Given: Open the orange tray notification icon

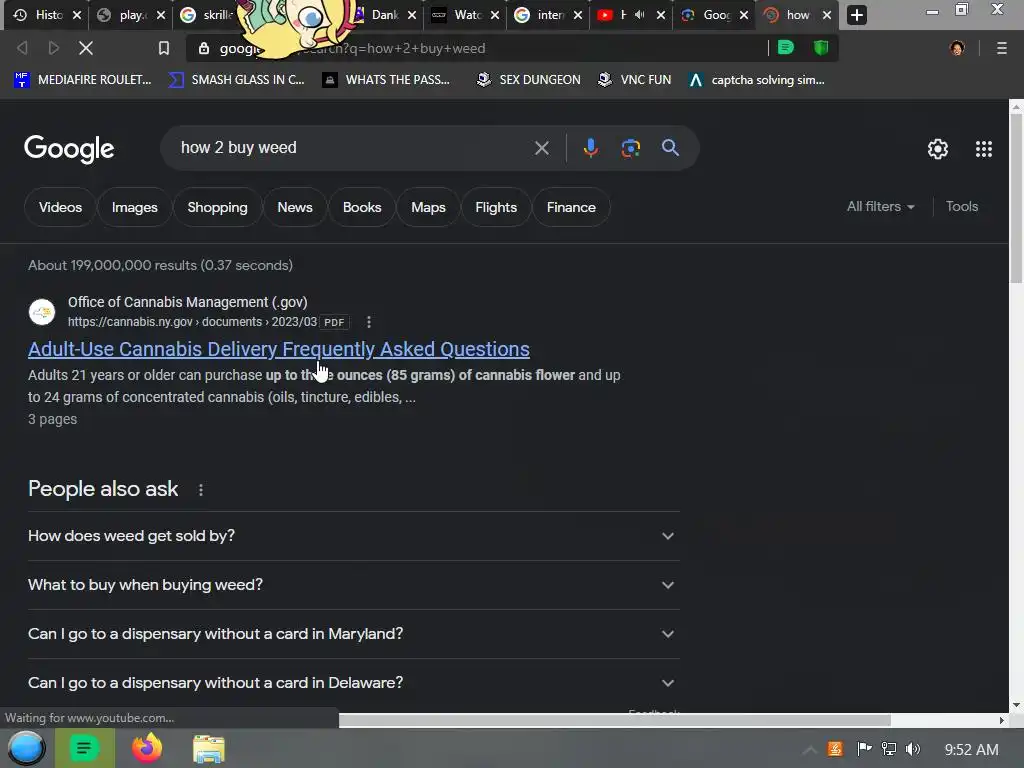Looking at the screenshot, I should [835, 749].
